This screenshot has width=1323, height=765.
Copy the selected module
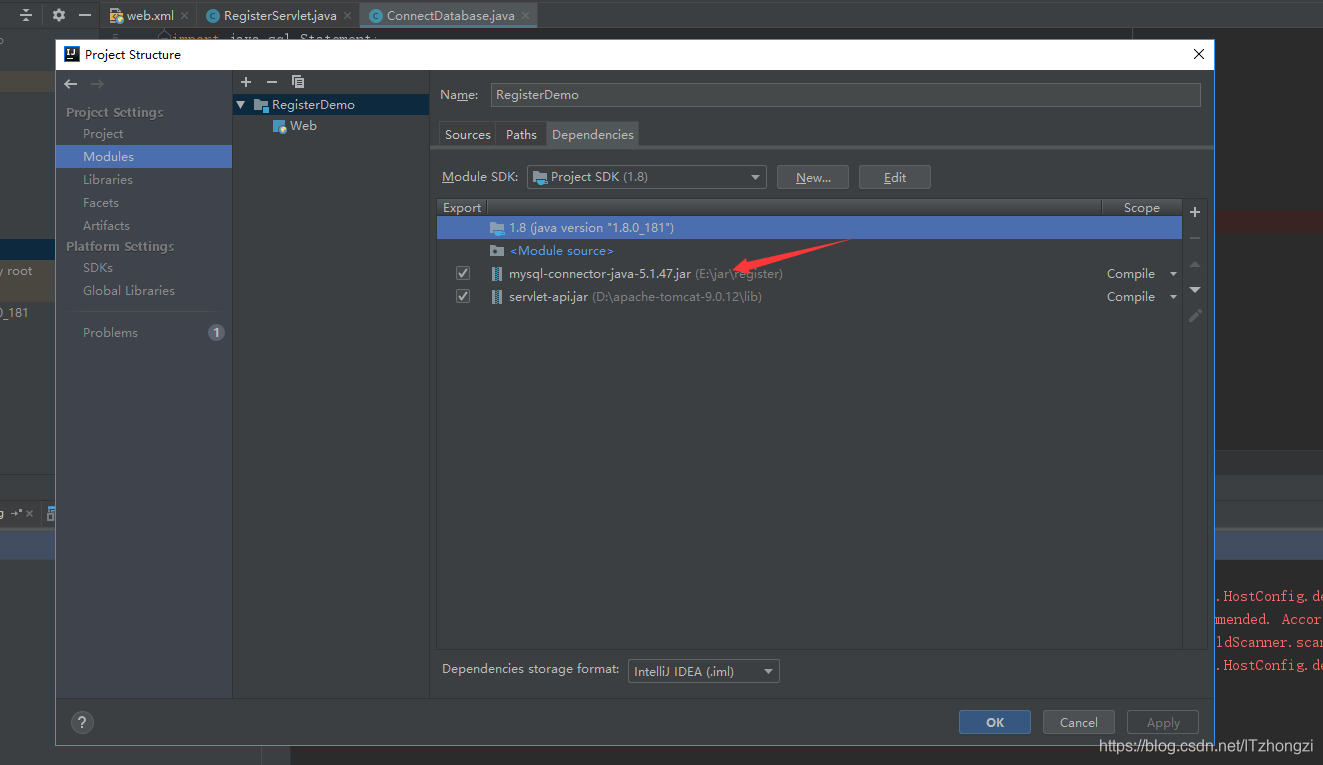(x=298, y=82)
